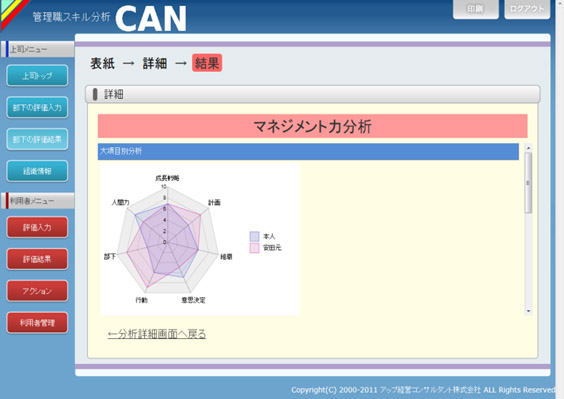
Task: Go to 表紙 breadcrumb step
Action: coord(103,63)
